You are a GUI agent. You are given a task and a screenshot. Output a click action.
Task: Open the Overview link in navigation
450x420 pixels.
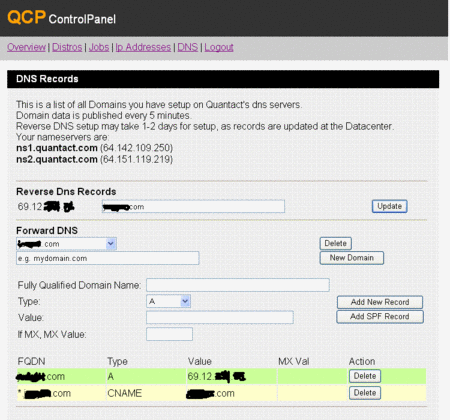[x=26, y=47]
